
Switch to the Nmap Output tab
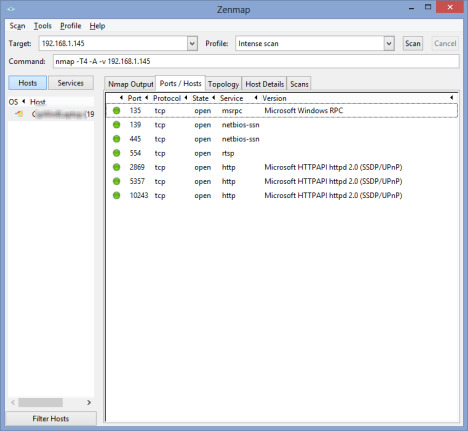click(130, 84)
